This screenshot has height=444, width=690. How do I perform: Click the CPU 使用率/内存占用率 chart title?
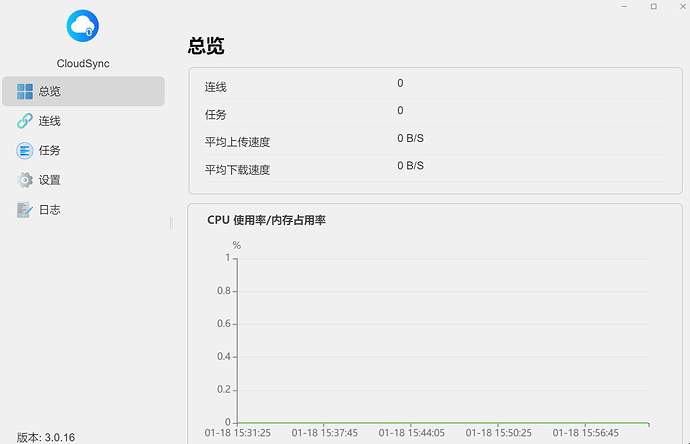tap(266, 220)
